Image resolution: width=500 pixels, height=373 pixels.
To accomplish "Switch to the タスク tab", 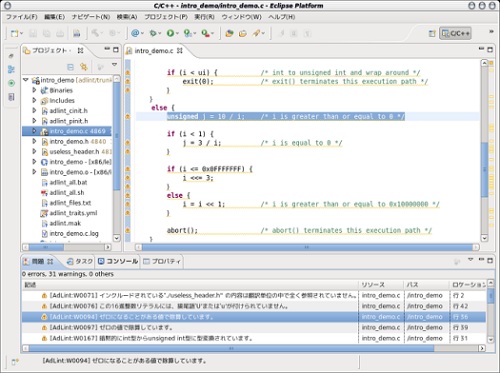I will coord(80,261).
